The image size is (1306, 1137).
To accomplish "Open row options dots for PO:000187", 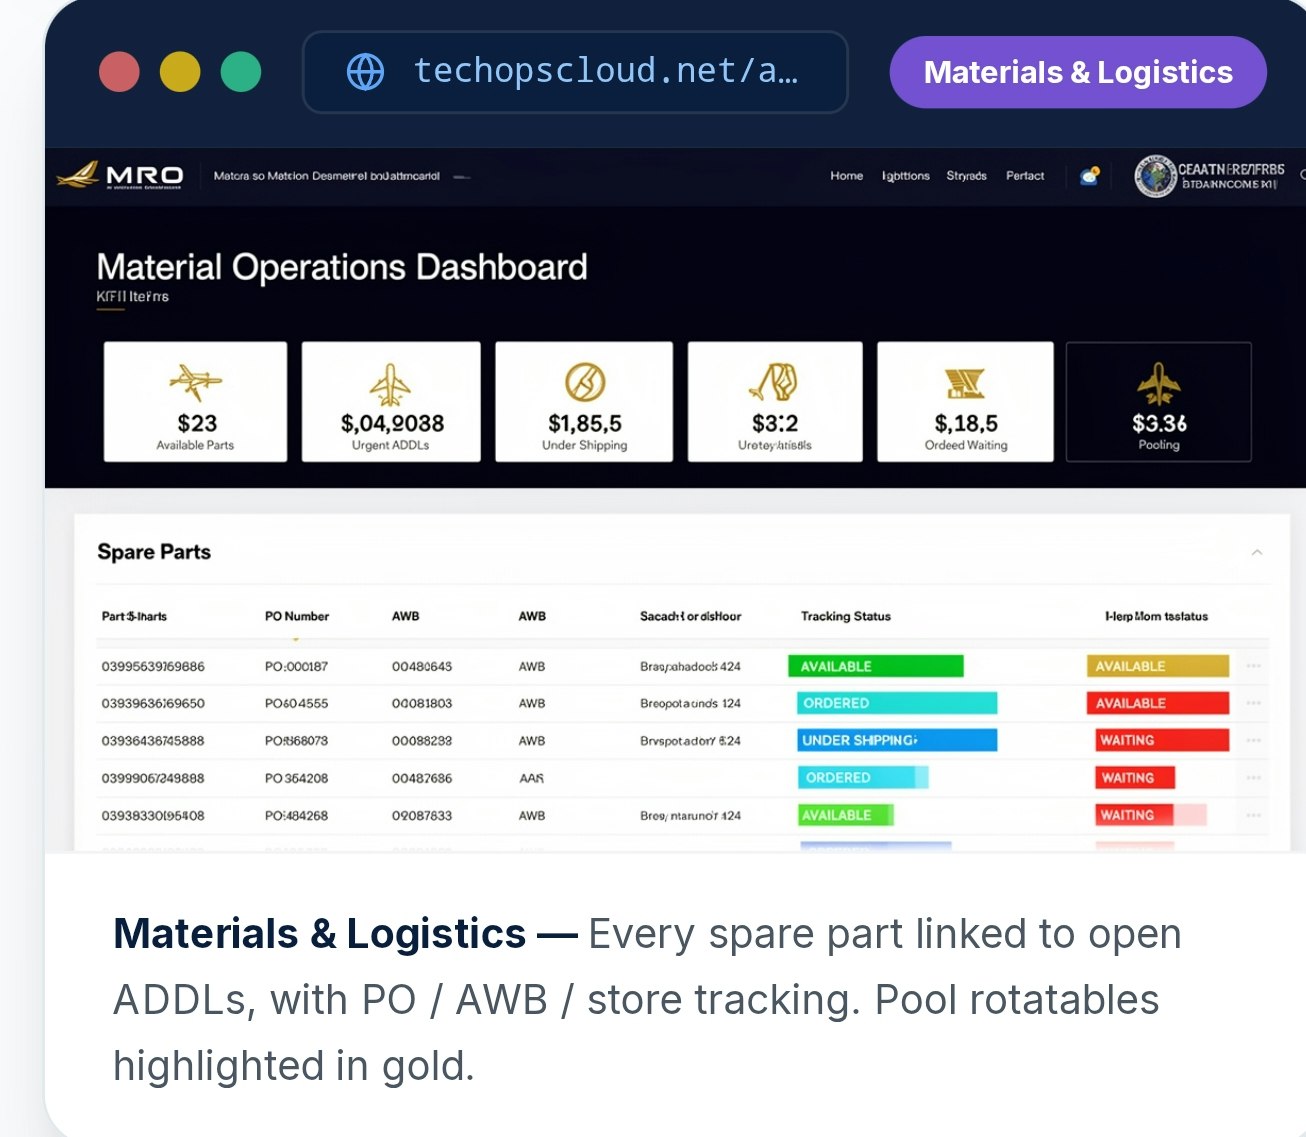I will tap(1254, 666).
